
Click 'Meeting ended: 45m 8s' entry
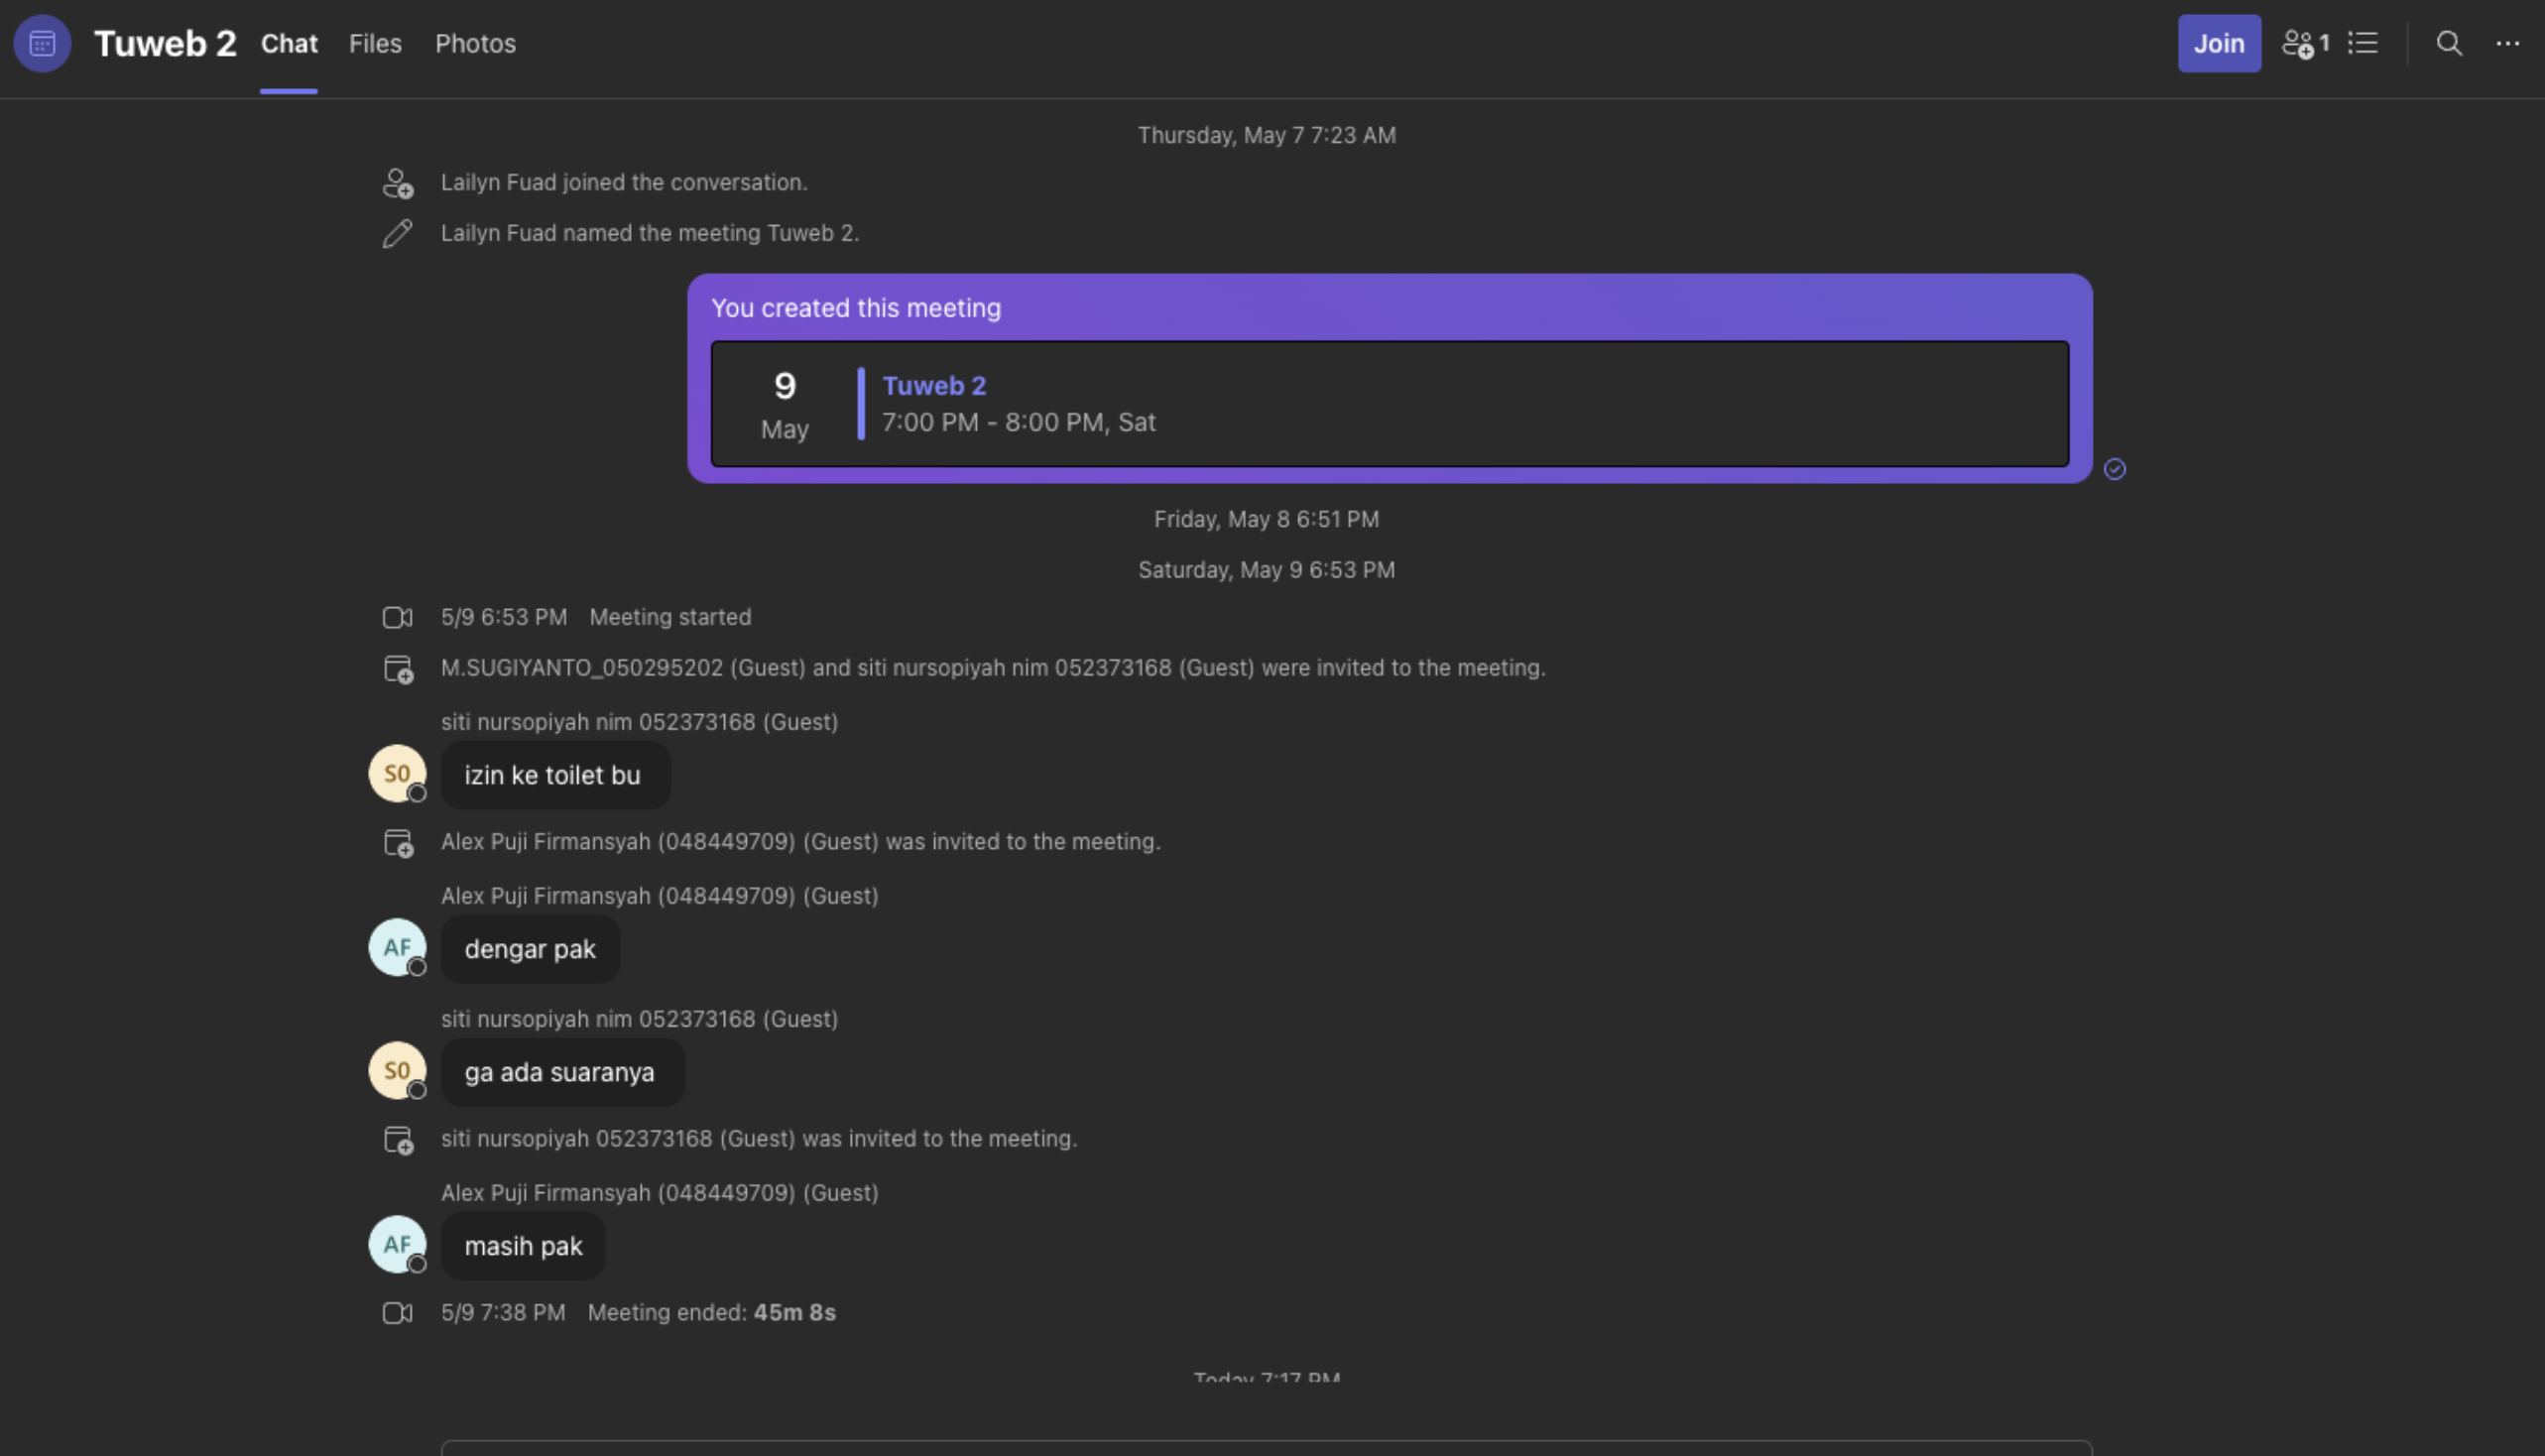coord(711,1312)
